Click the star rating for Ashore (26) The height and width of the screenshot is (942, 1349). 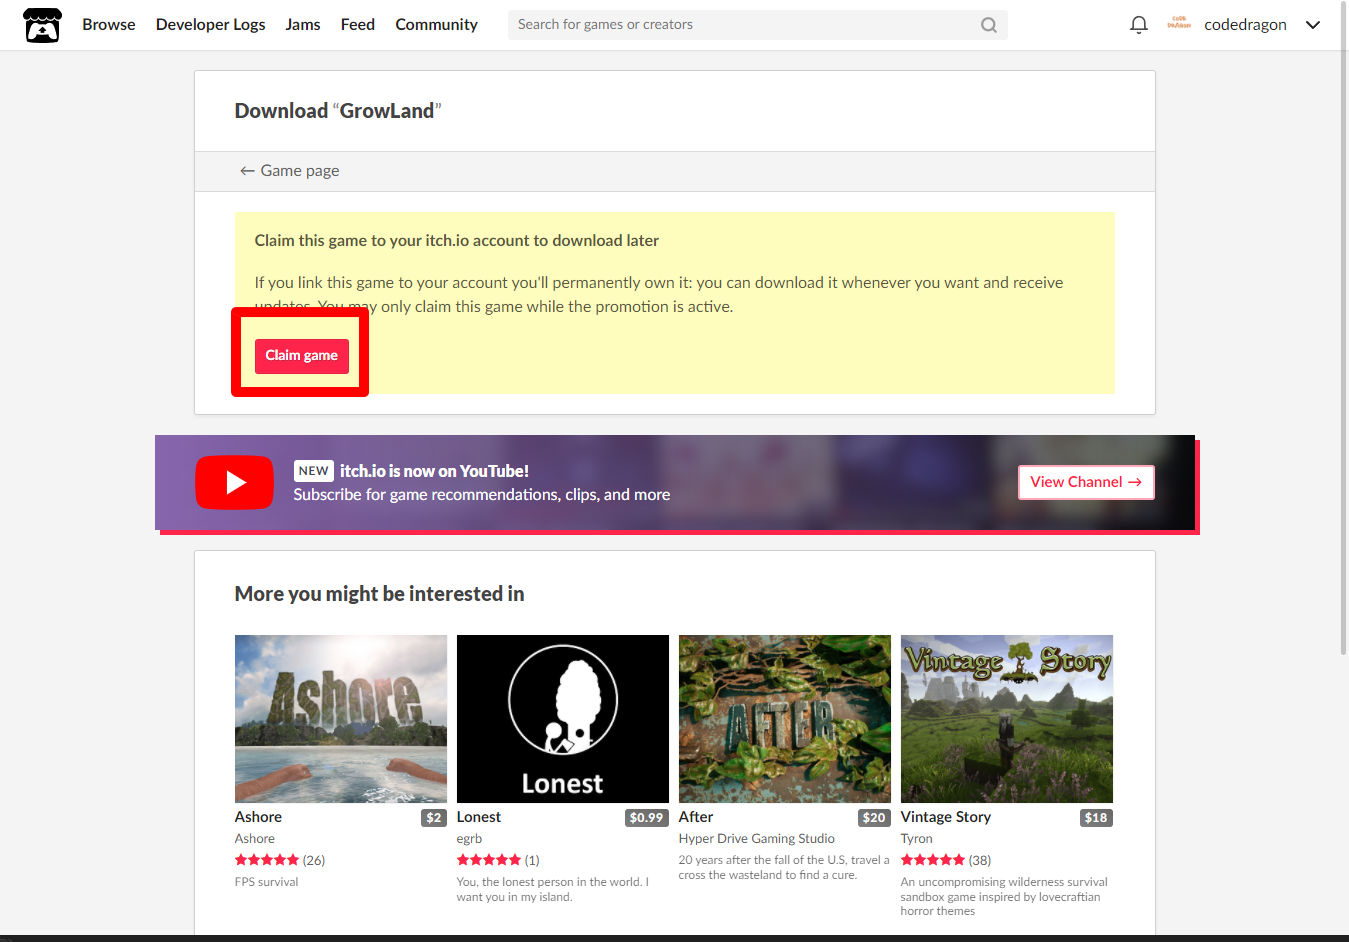pos(280,860)
